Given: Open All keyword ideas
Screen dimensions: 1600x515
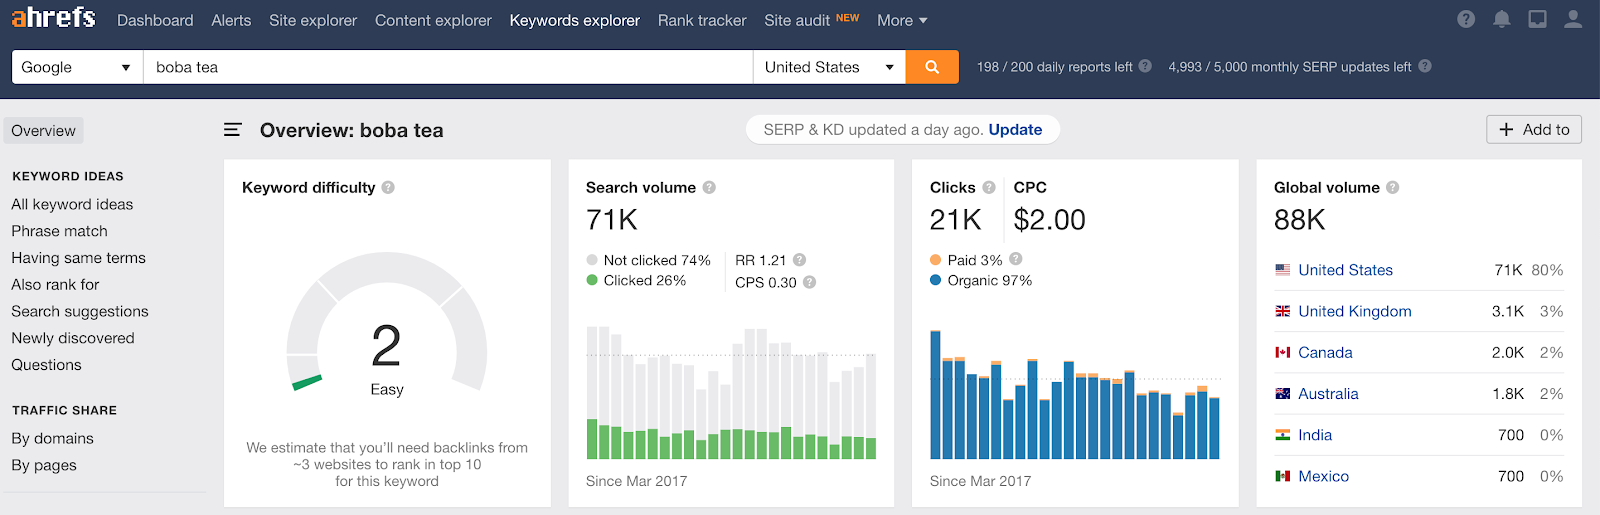Looking at the screenshot, I should pos(72,204).
